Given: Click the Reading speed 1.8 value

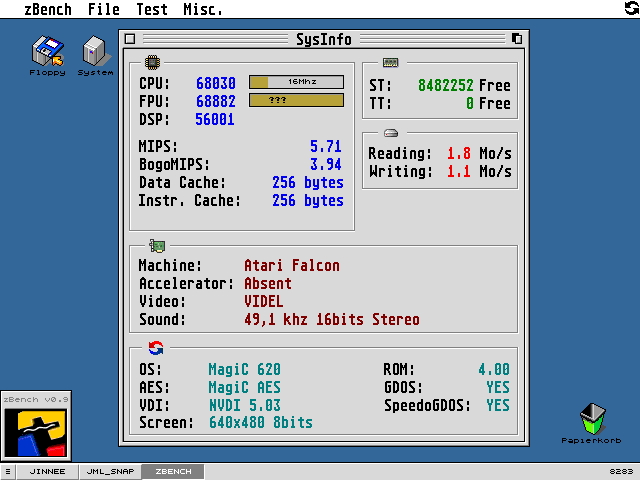Looking at the screenshot, I should click(459, 153).
